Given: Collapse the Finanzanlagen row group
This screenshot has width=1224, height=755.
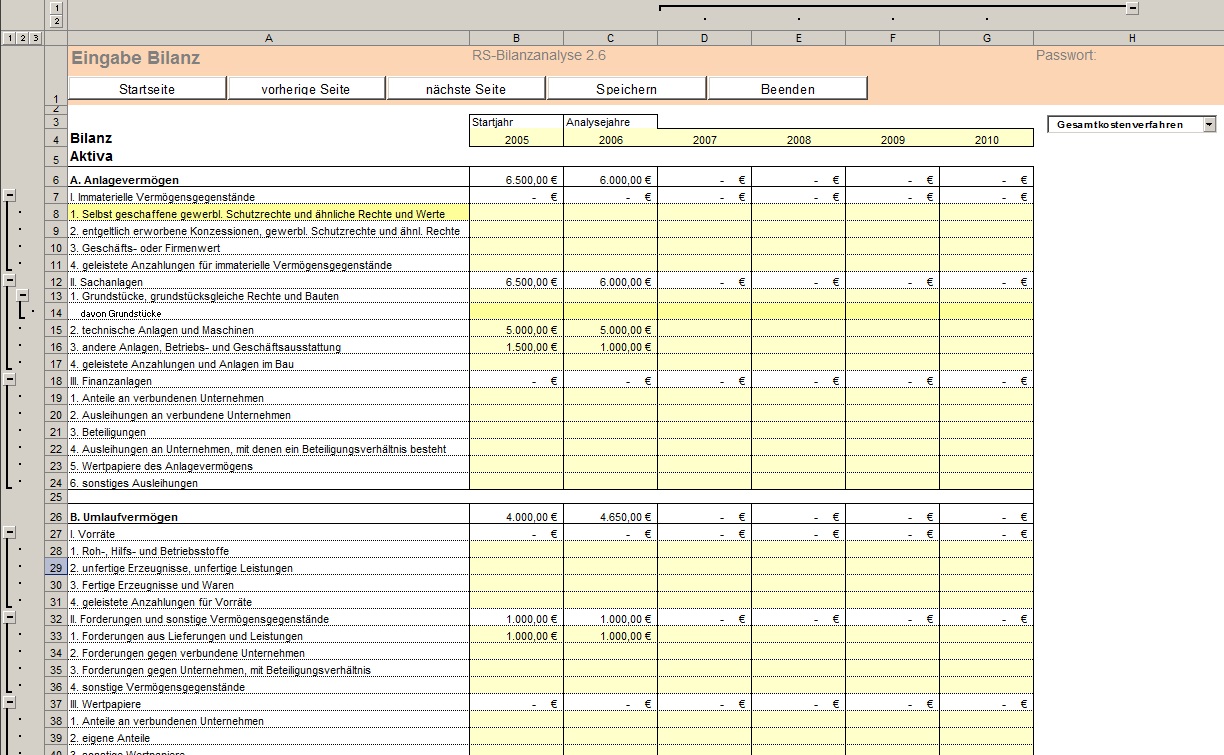Looking at the screenshot, I should coord(10,380).
